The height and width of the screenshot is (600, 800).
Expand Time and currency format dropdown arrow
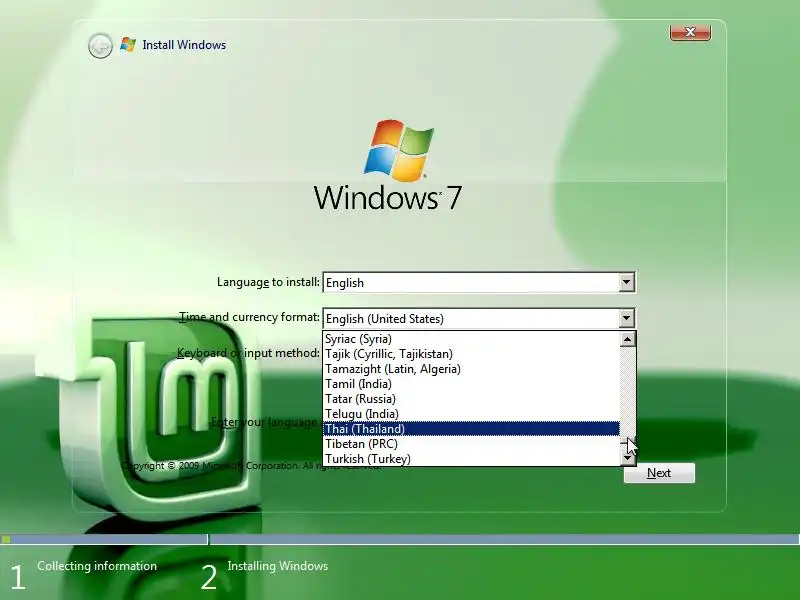pyautogui.click(x=627, y=318)
